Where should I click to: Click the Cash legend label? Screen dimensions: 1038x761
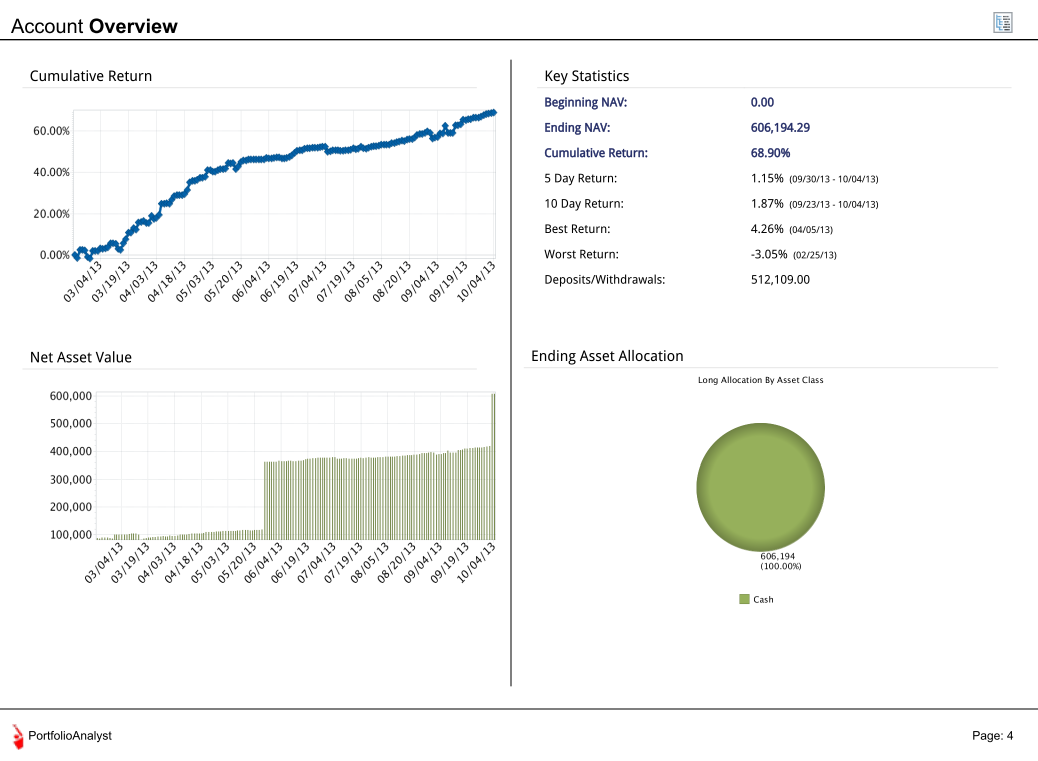coord(763,600)
